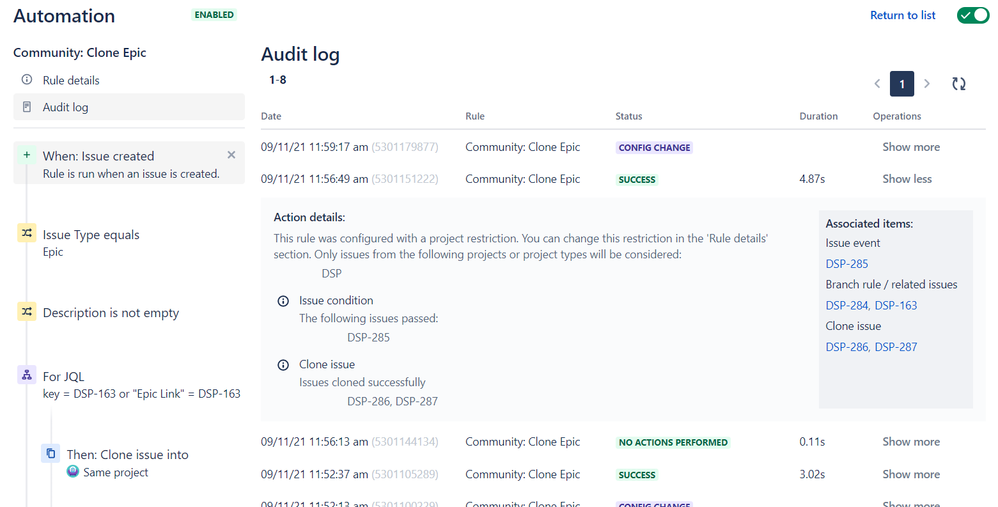Click the Rule details info icon

tap(27, 80)
